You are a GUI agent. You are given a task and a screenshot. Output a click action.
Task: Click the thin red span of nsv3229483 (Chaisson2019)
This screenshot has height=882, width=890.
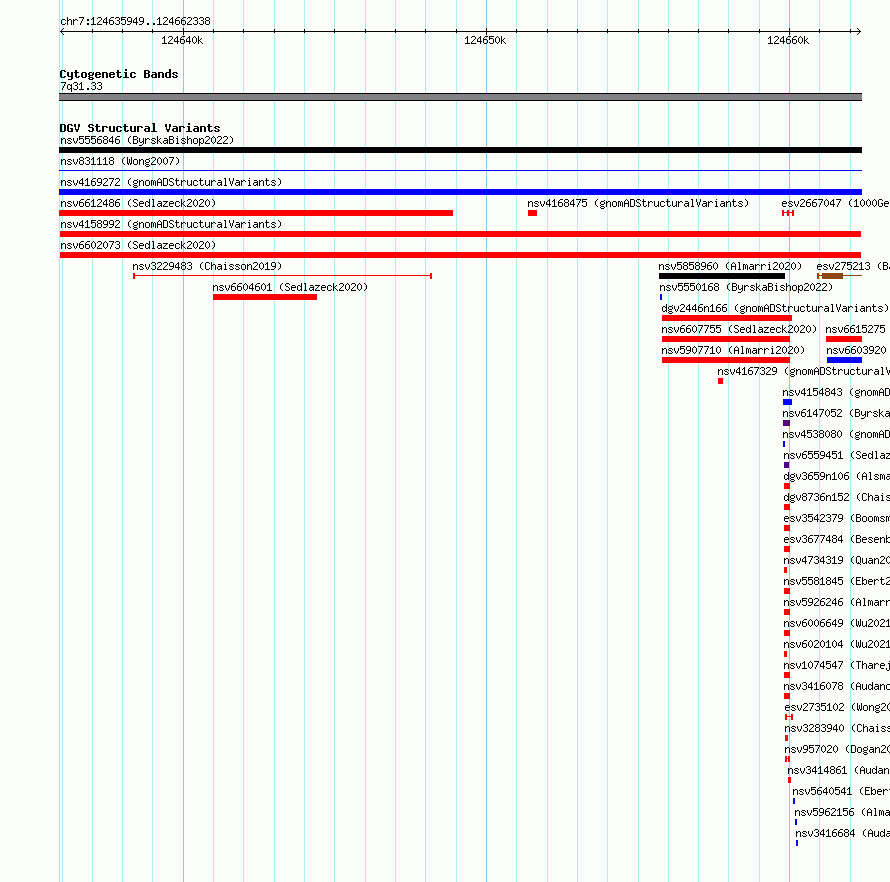tap(283, 276)
